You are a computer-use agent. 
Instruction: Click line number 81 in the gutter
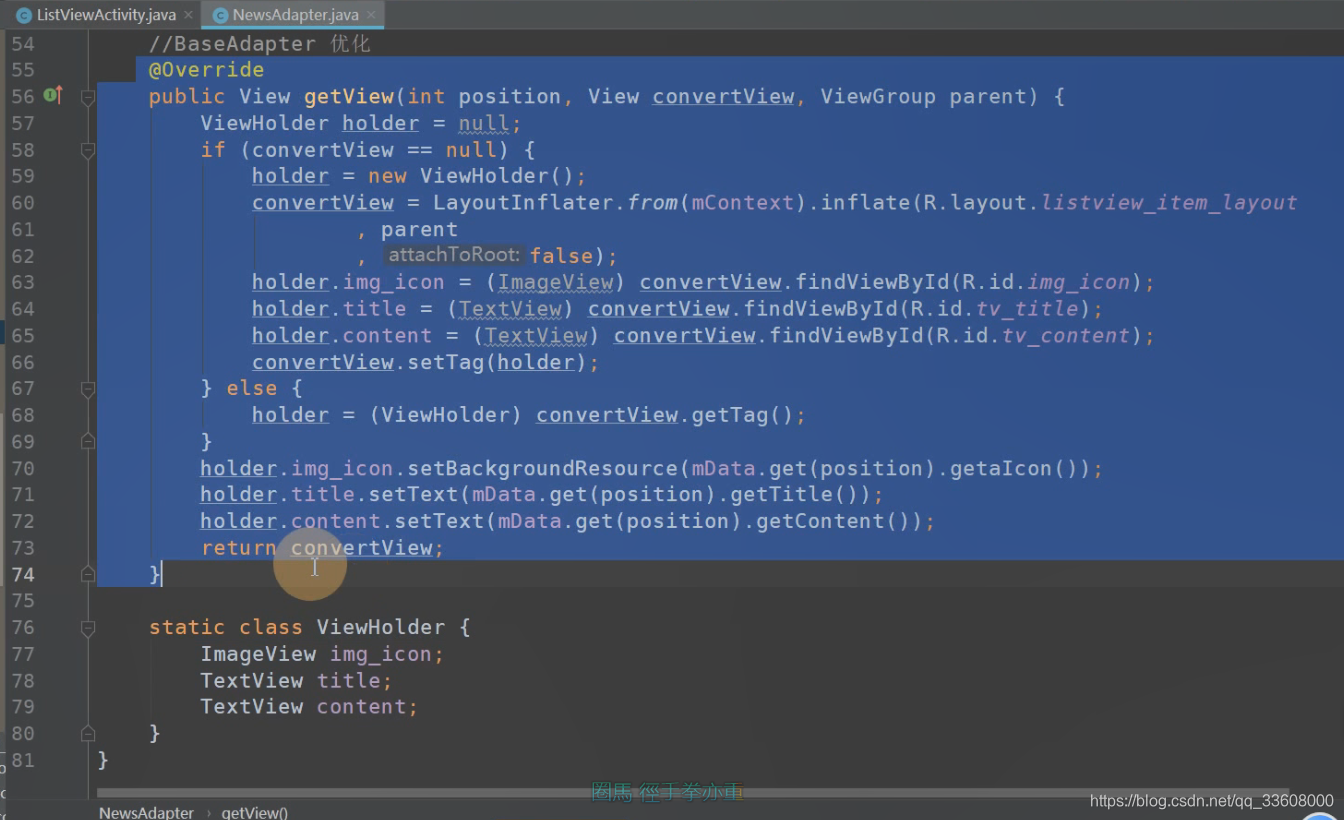pyautogui.click(x=23, y=759)
